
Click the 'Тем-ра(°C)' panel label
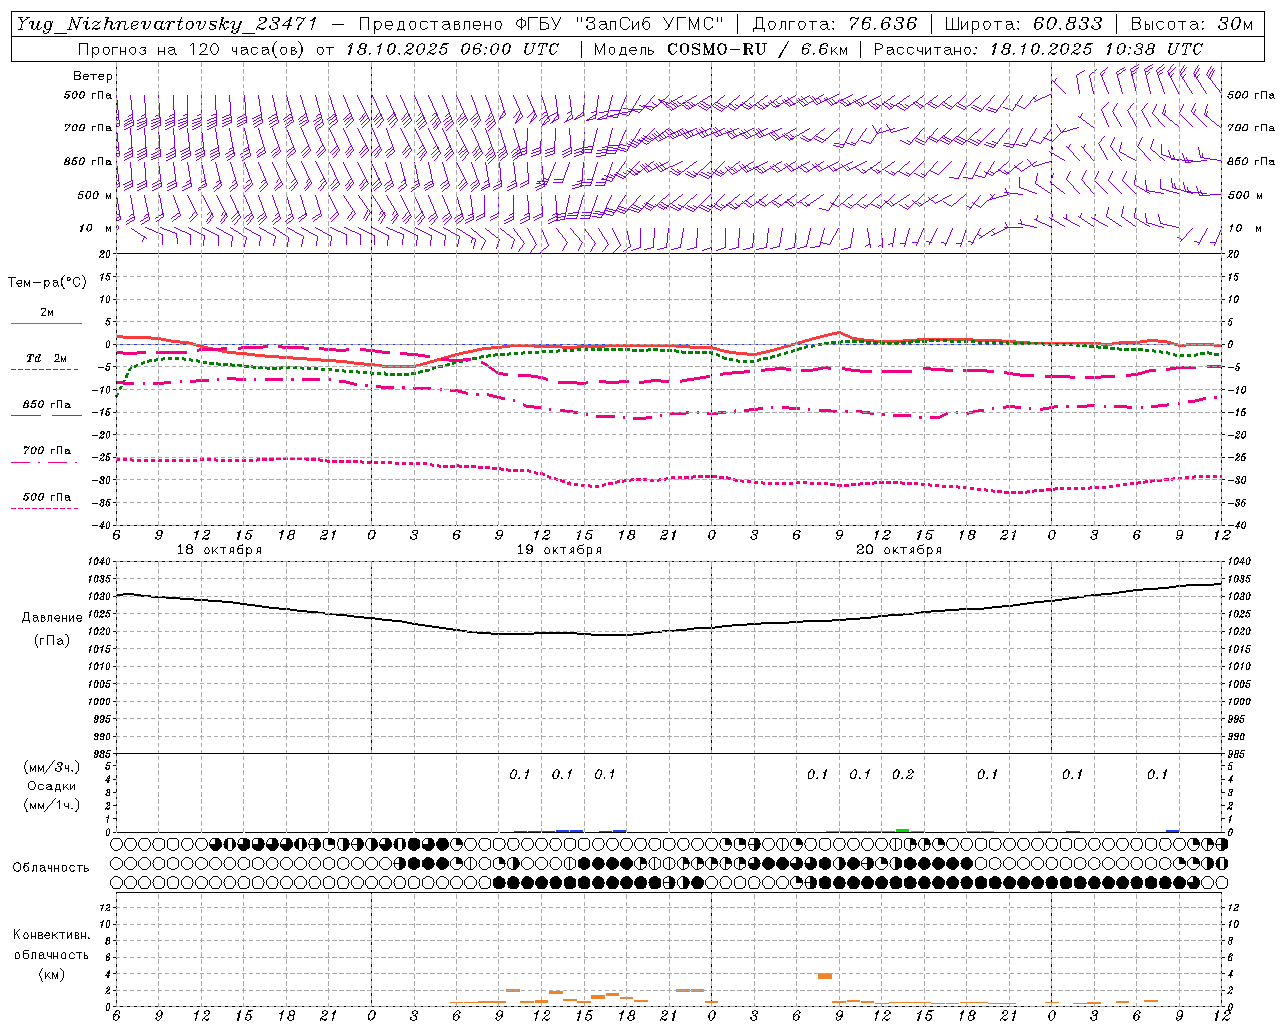(47, 282)
